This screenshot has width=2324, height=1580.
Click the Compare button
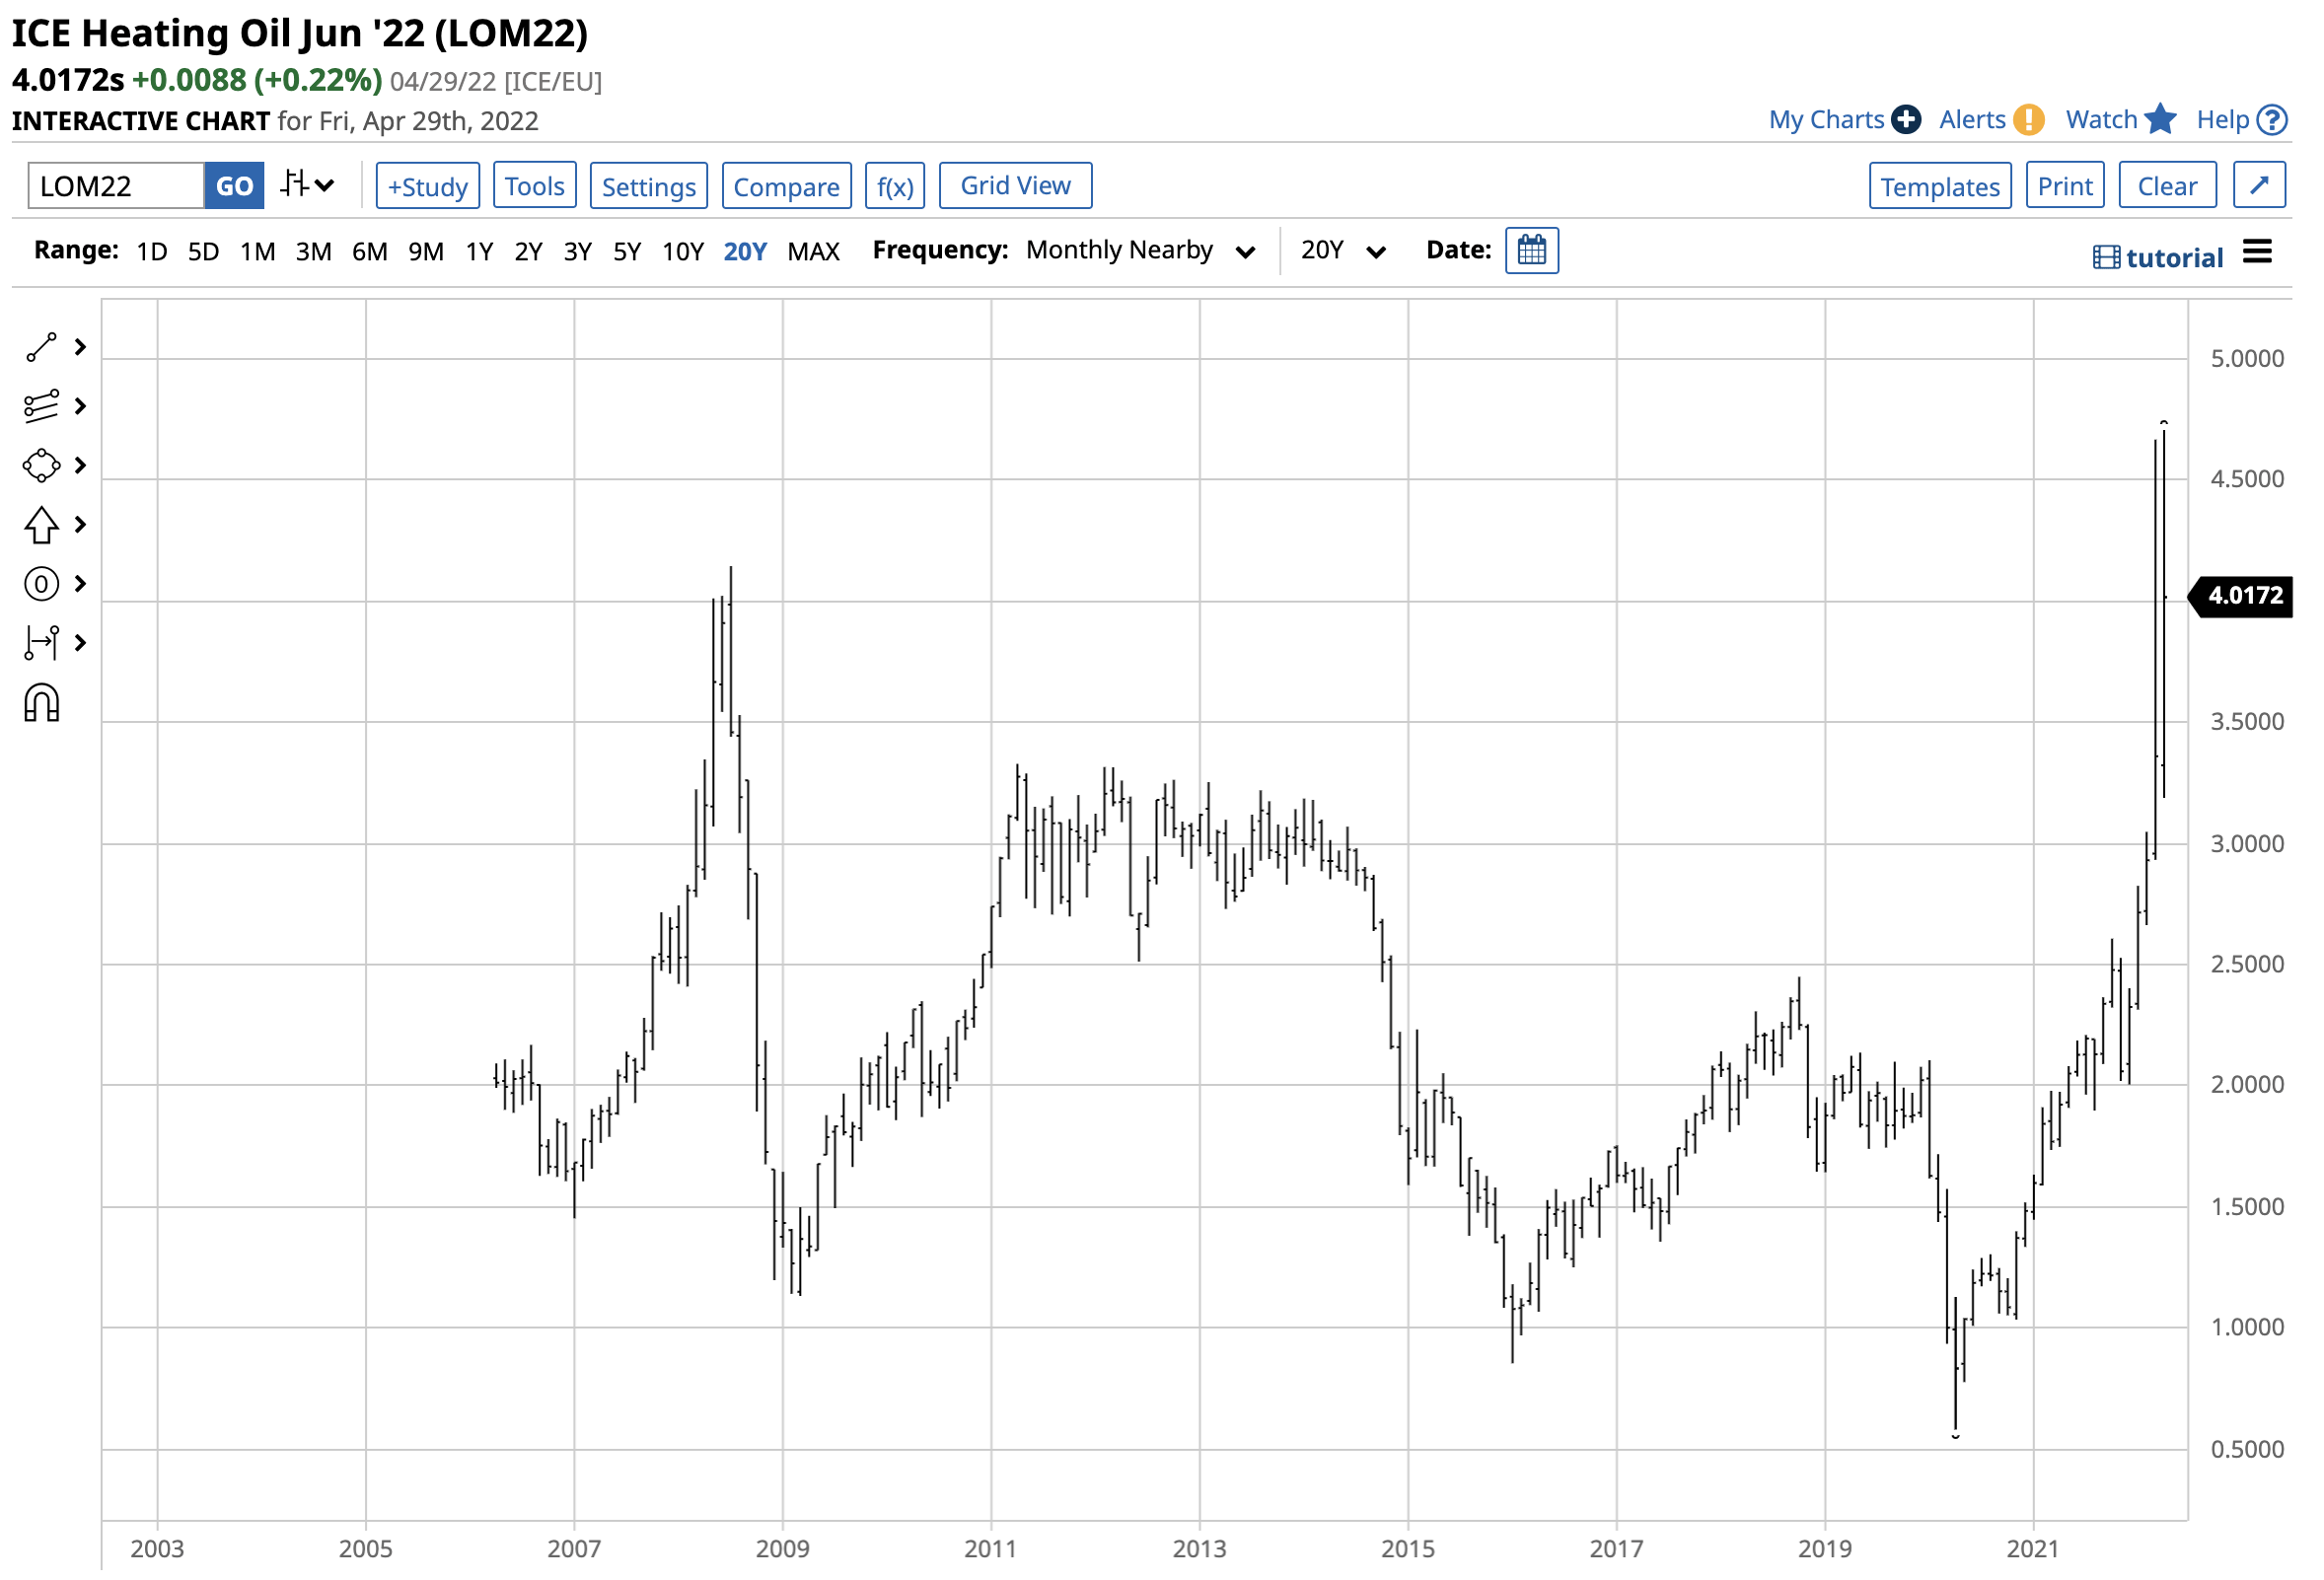(787, 186)
